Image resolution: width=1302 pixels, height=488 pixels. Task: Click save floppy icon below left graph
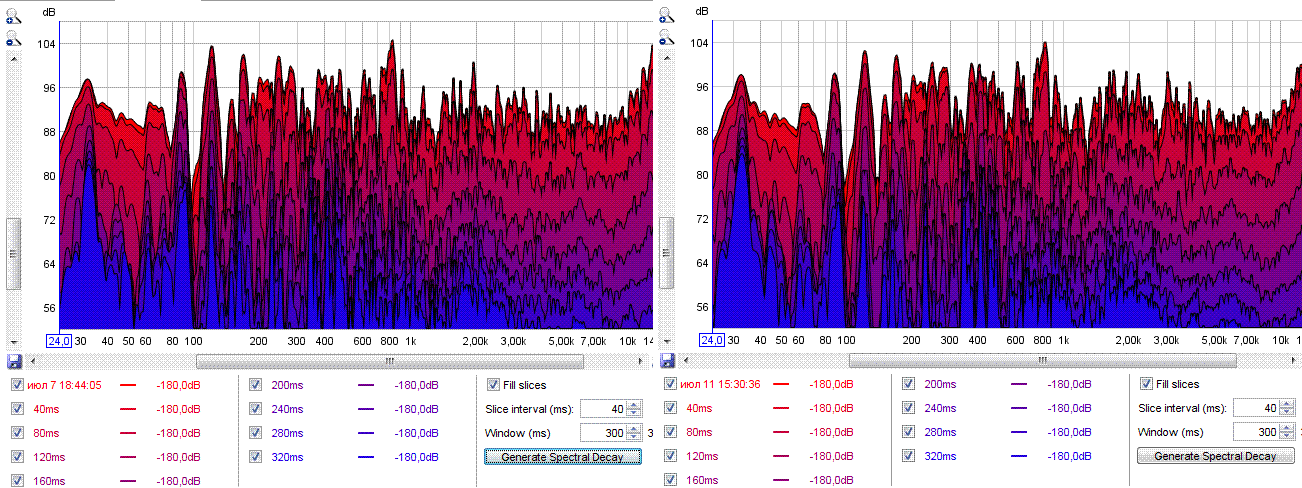14,361
